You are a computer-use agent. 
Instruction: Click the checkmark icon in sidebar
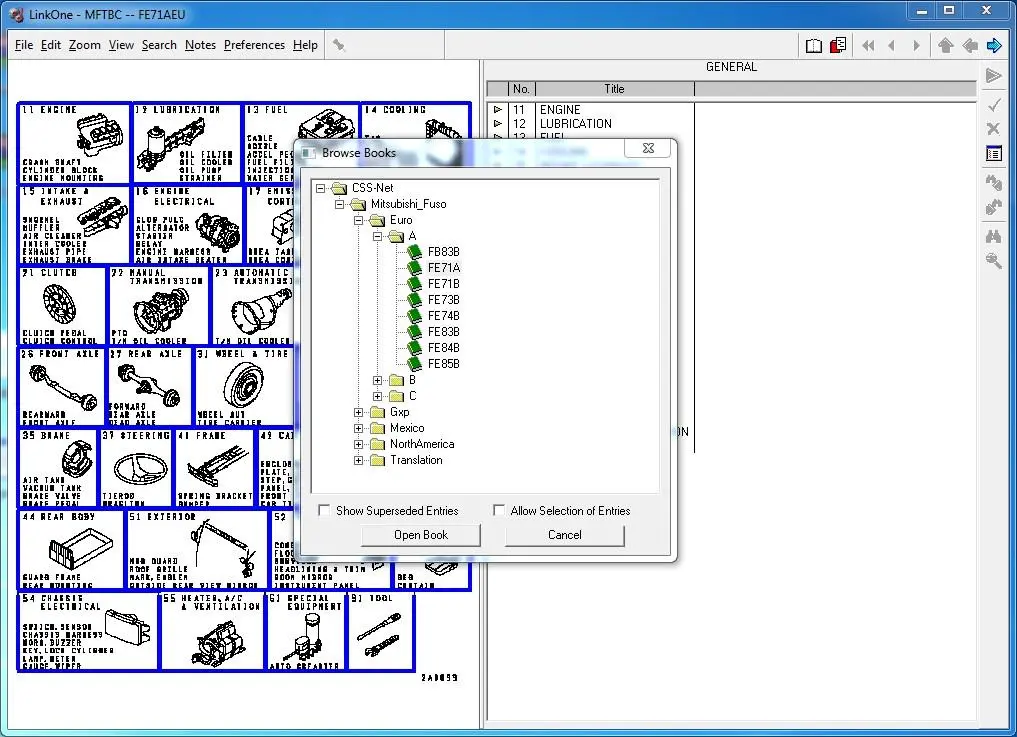(994, 104)
